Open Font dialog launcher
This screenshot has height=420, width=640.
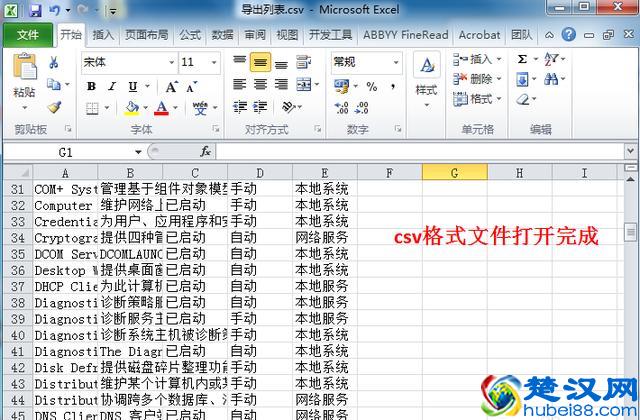[x=215, y=129]
